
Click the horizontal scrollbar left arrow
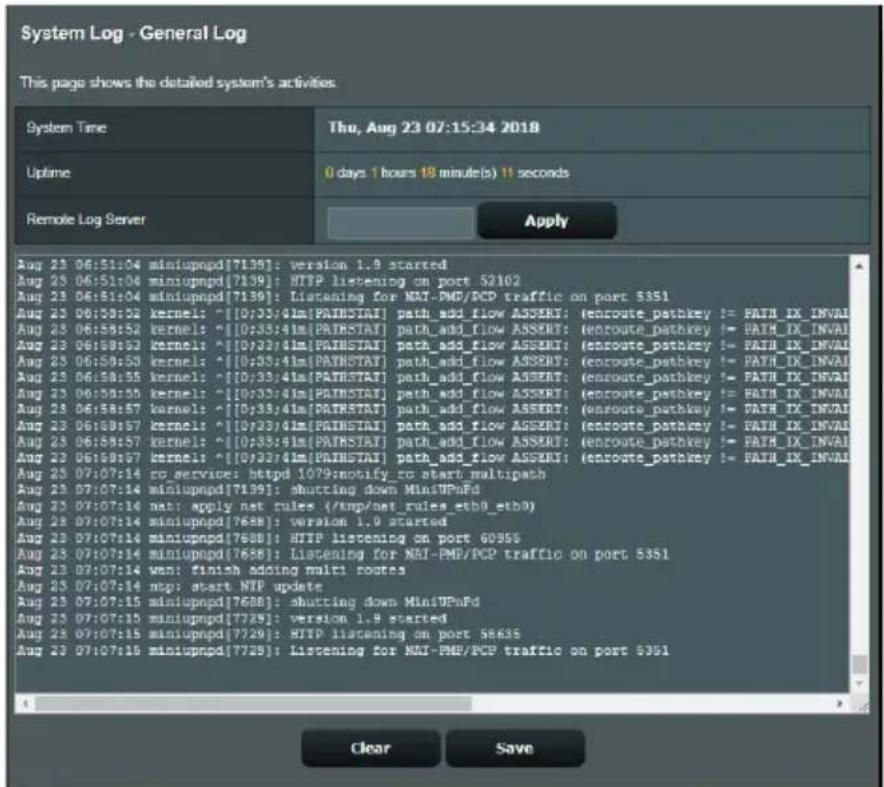click(25, 703)
